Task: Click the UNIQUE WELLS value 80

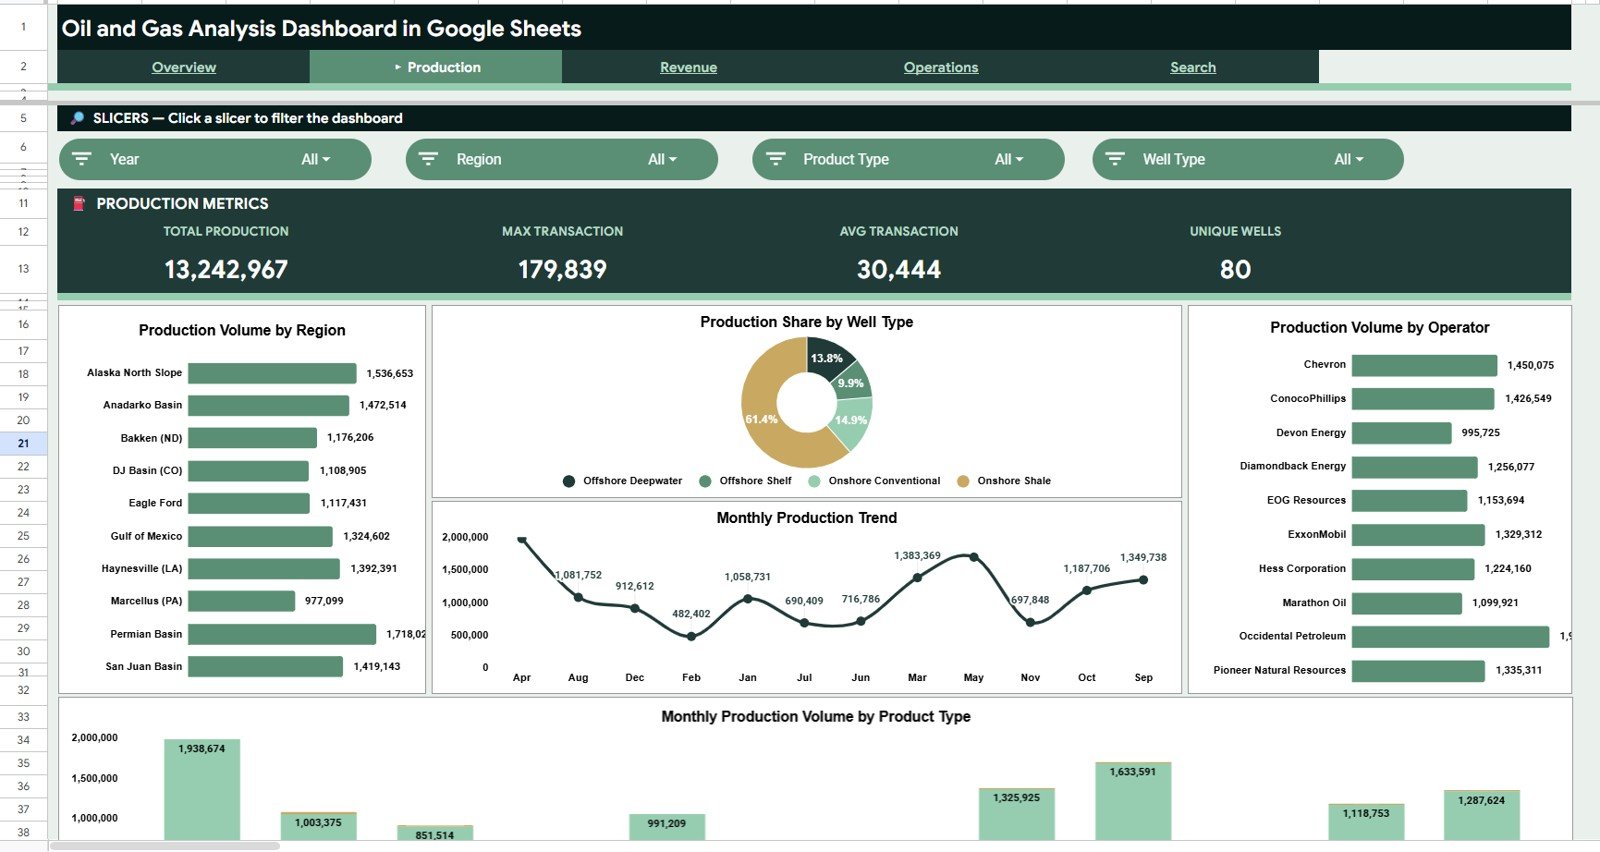Action: coord(1235,269)
